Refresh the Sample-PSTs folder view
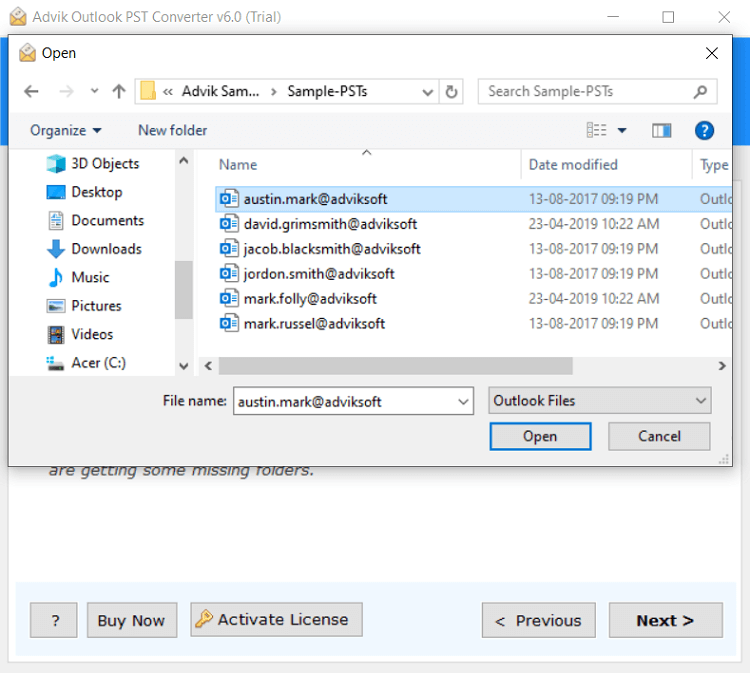Viewport: 750px width, 673px height. [452, 91]
